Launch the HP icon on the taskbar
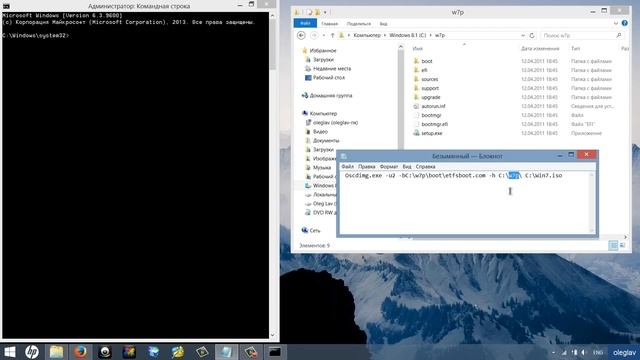The image size is (640, 360). (32, 352)
